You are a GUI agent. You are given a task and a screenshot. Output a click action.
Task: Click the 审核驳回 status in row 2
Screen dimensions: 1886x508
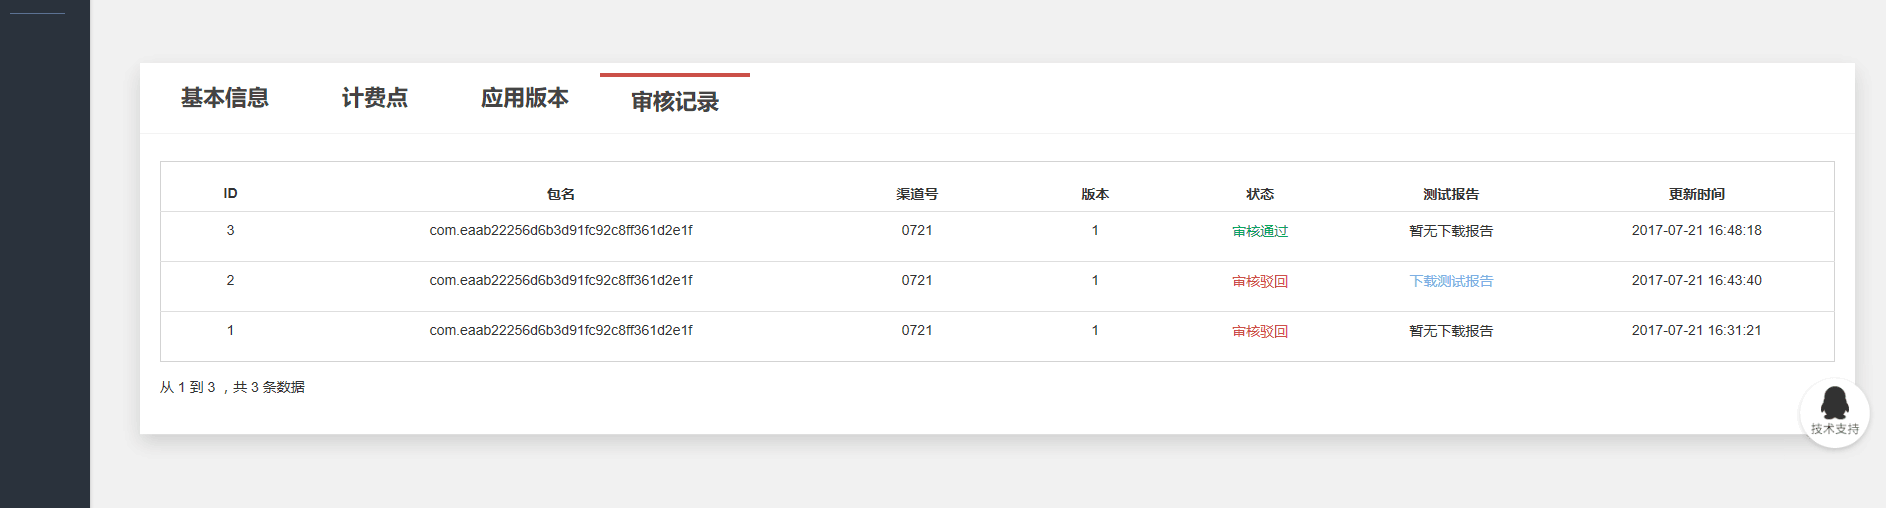tap(1260, 281)
